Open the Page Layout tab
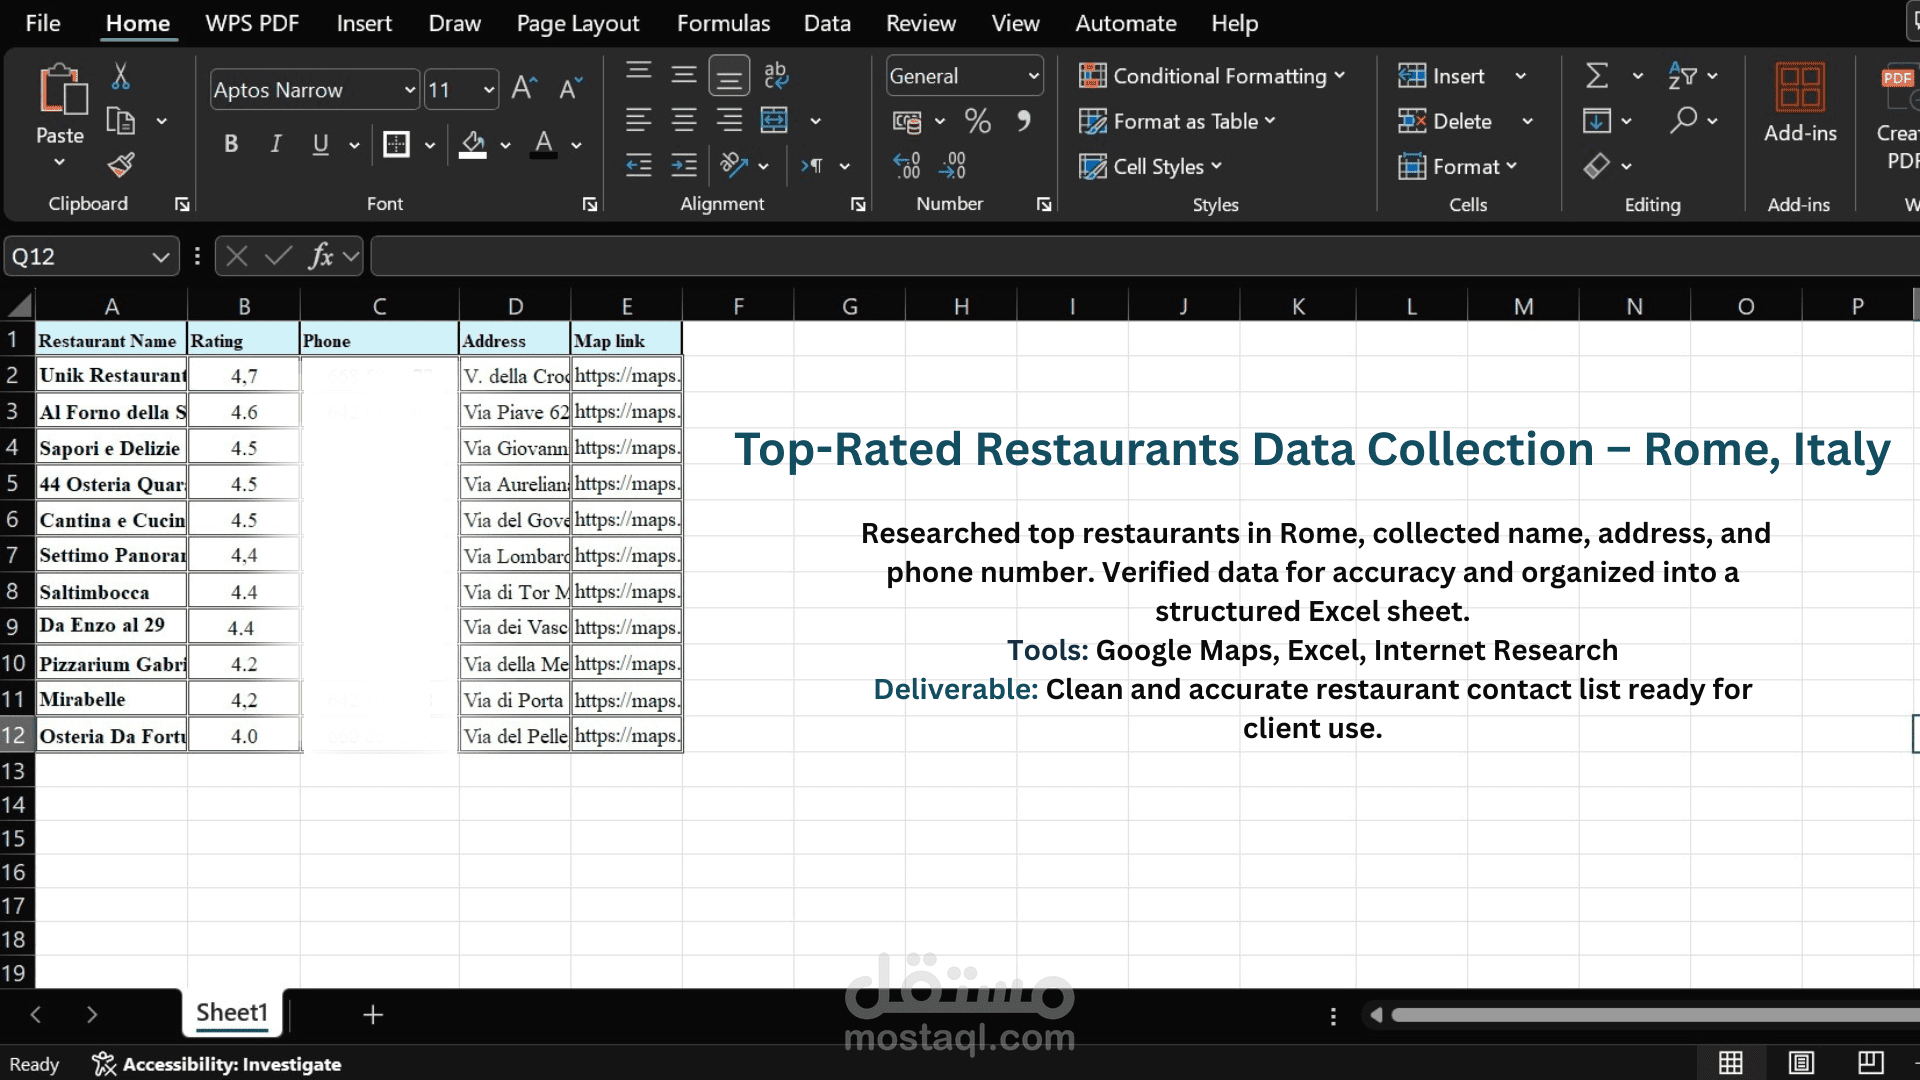The image size is (1920, 1080). 577,23
